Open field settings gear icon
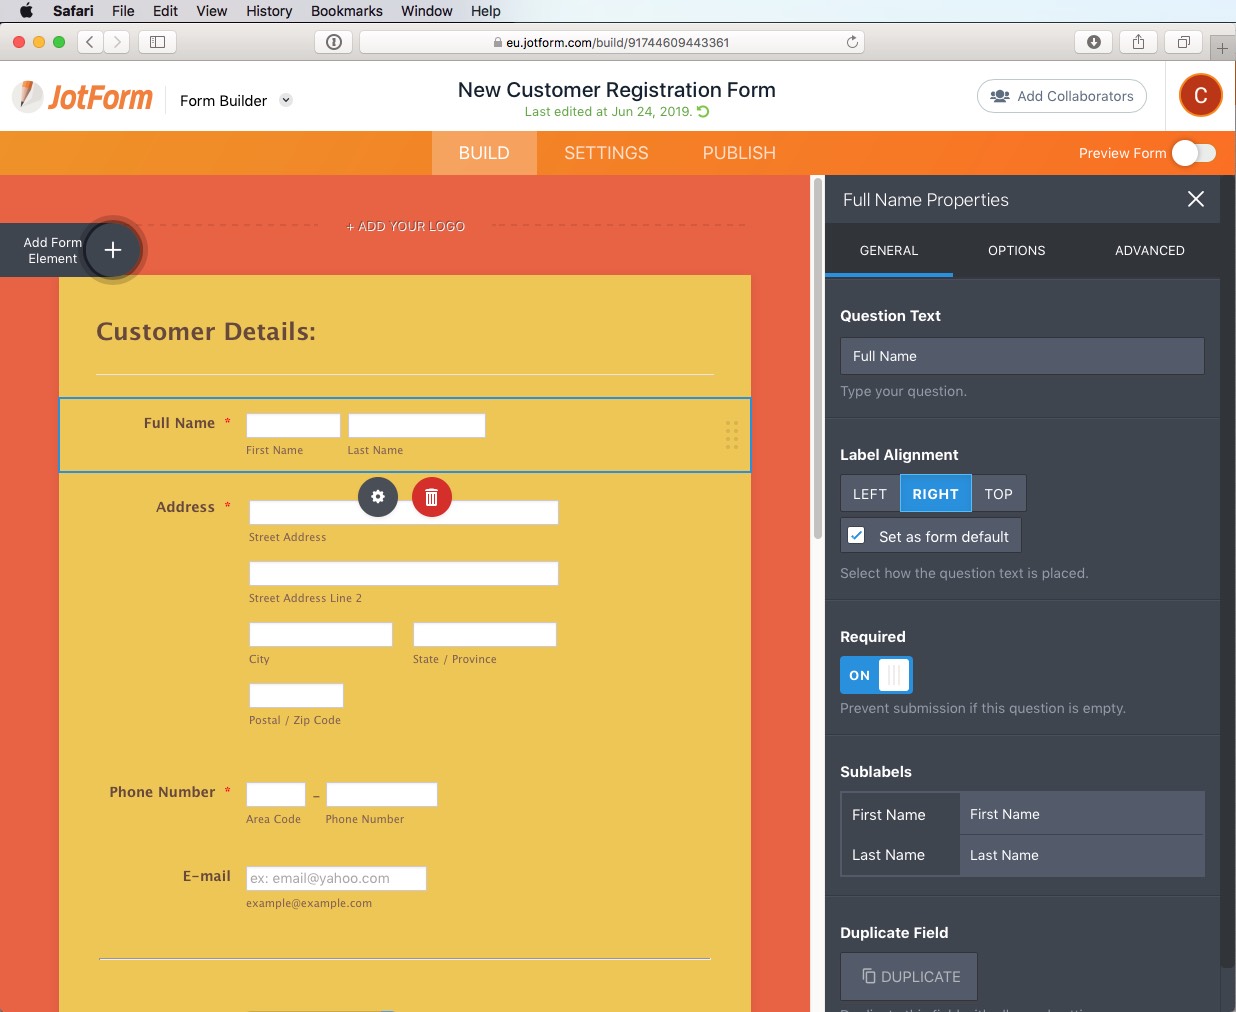The height and width of the screenshot is (1012, 1236). pyautogui.click(x=378, y=497)
